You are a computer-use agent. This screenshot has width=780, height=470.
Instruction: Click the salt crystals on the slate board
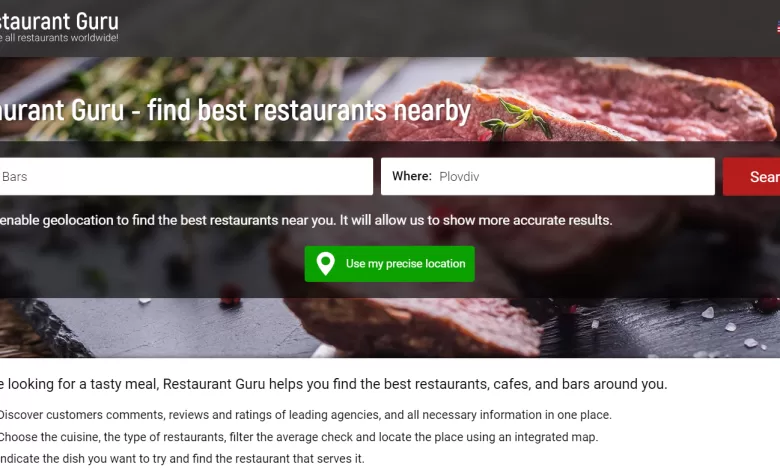(x=731, y=328)
